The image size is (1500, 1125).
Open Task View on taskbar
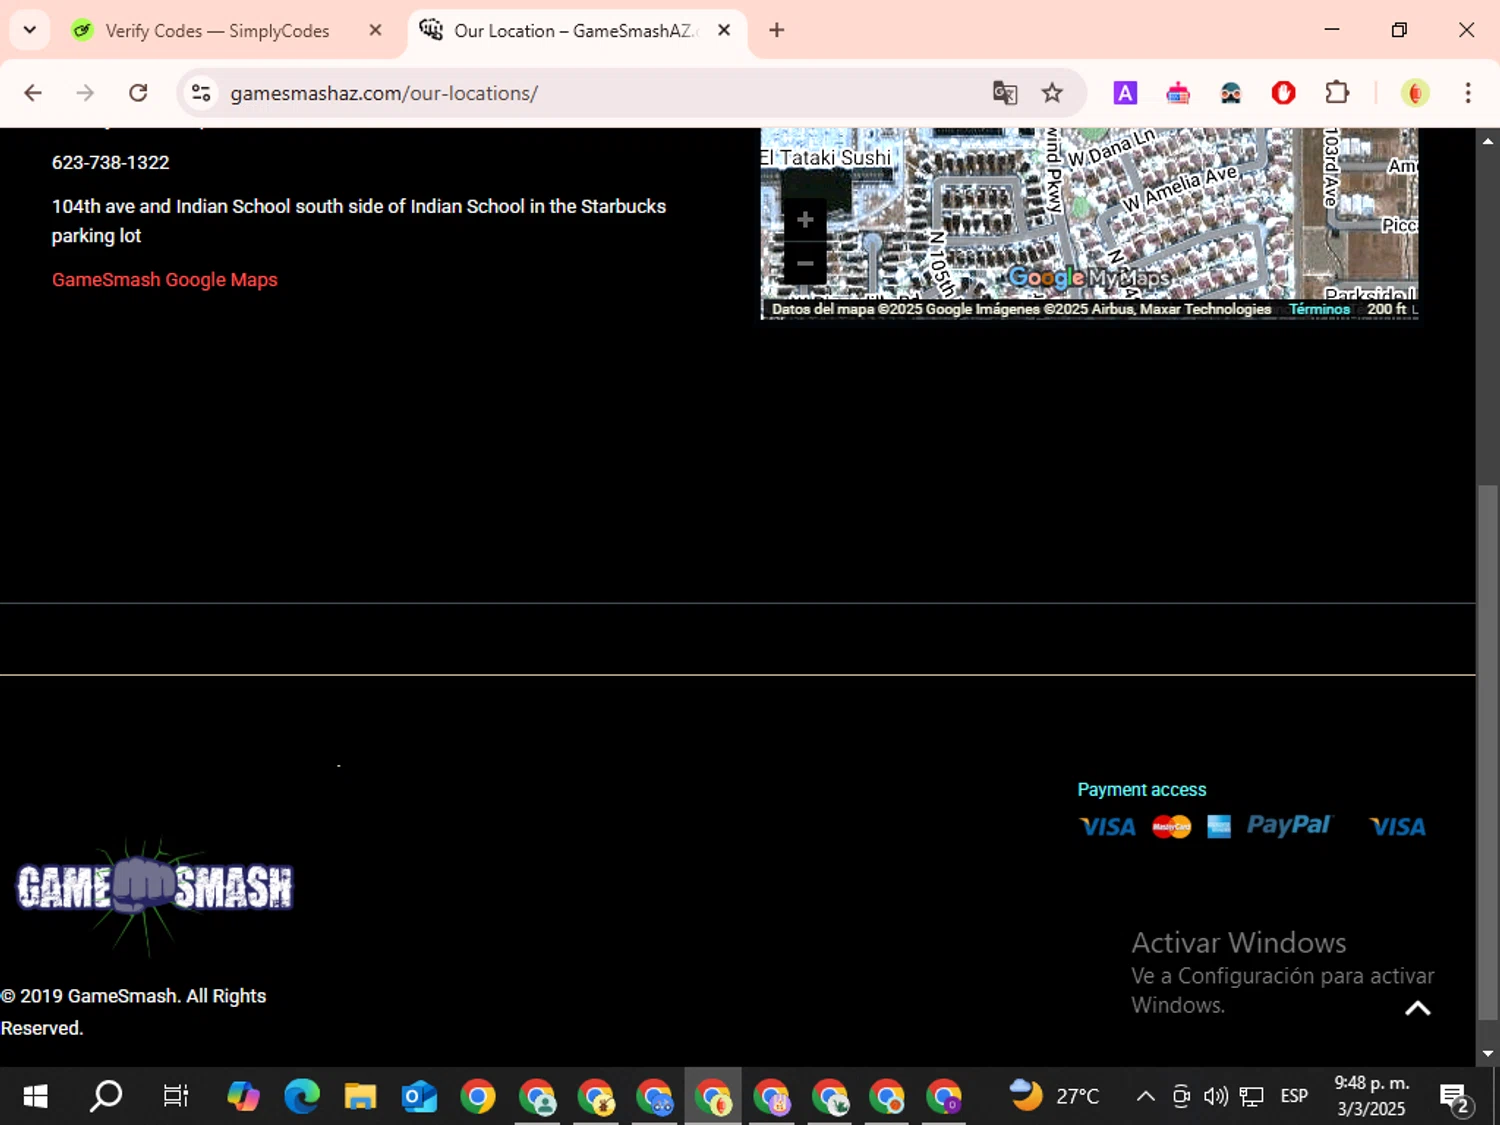[x=176, y=1097]
